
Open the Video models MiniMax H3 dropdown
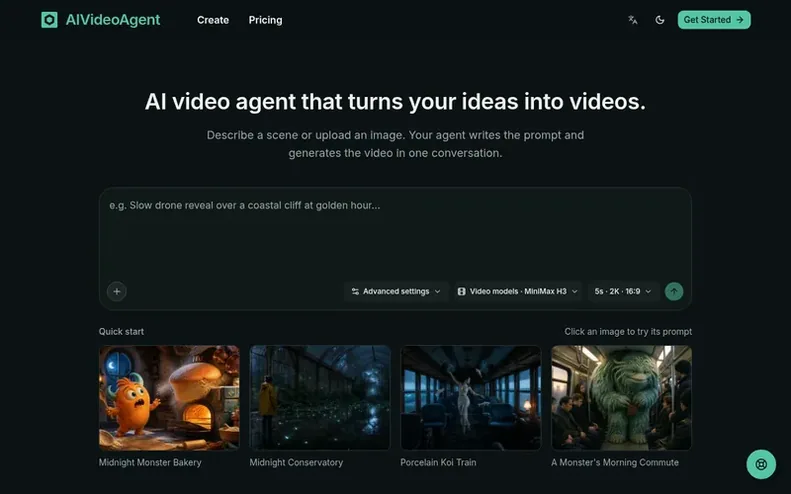tap(518, 291)
